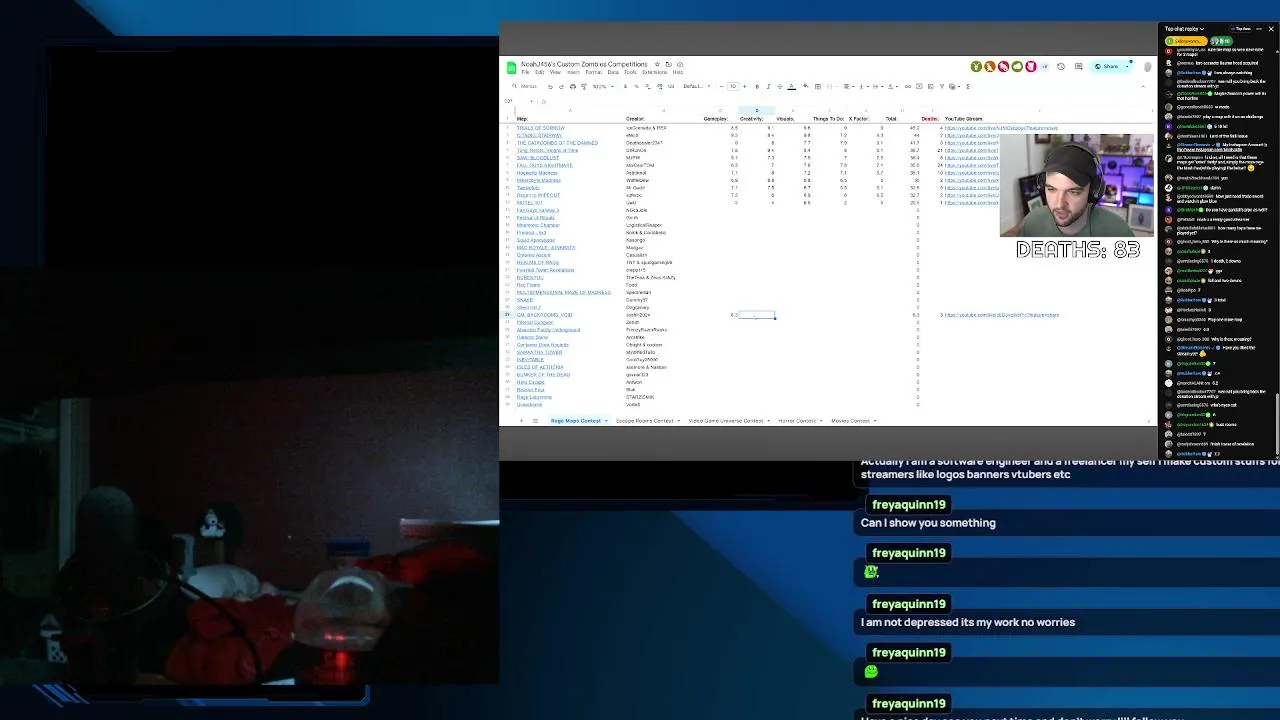The width and height of the screenshot is (1280, 720).
Task: Click the paint format icon
Action: [584, 86]
